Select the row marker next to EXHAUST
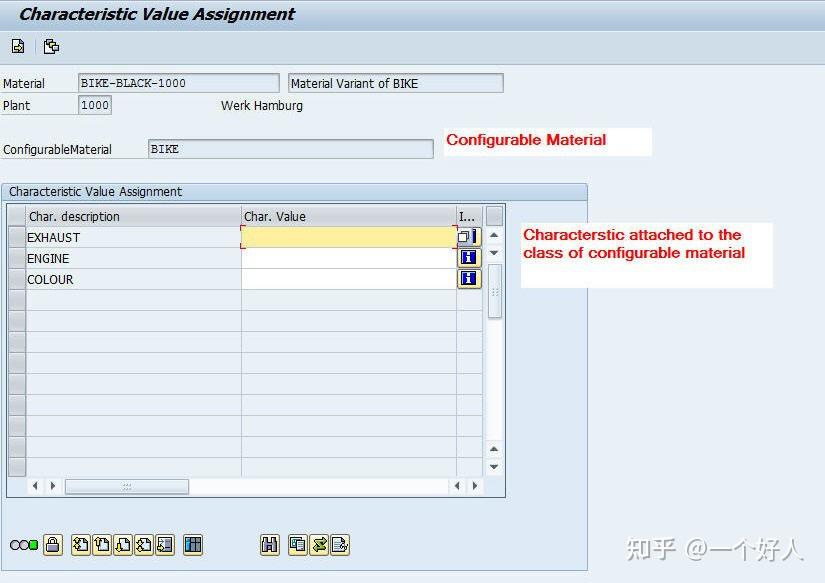This screenshot has height=583, width=825. click(x=17, y=237)
